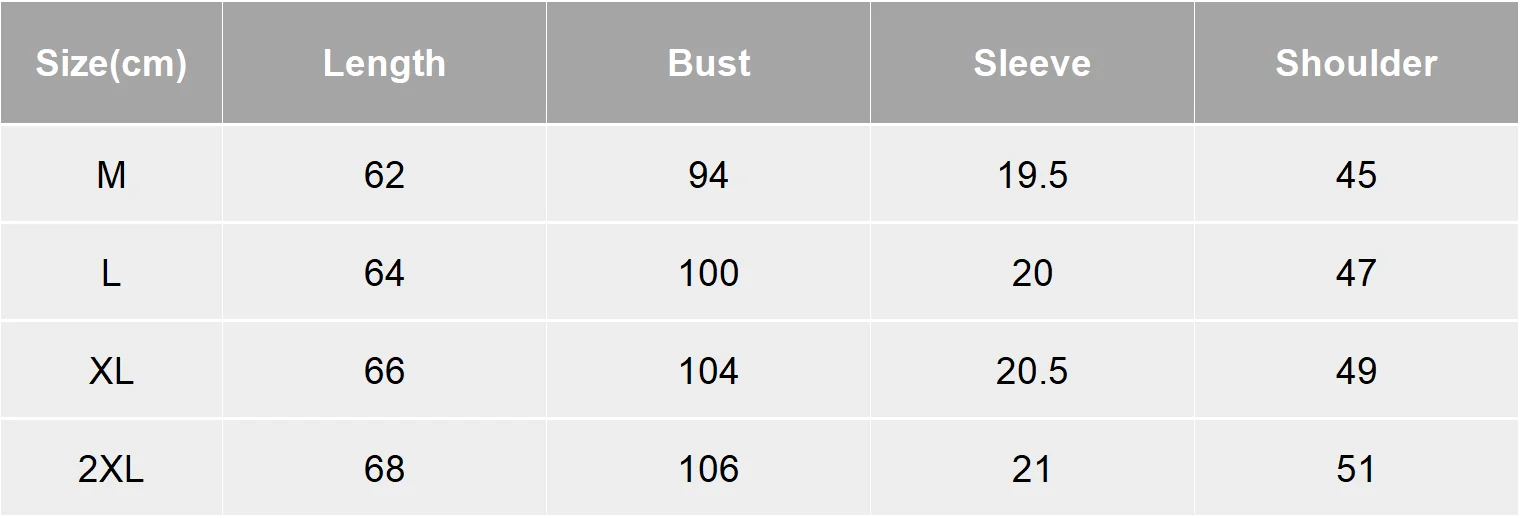The image size is (1520, 518).
Task: Select the shoulder value 45
Action: [x=1356, y=175]
